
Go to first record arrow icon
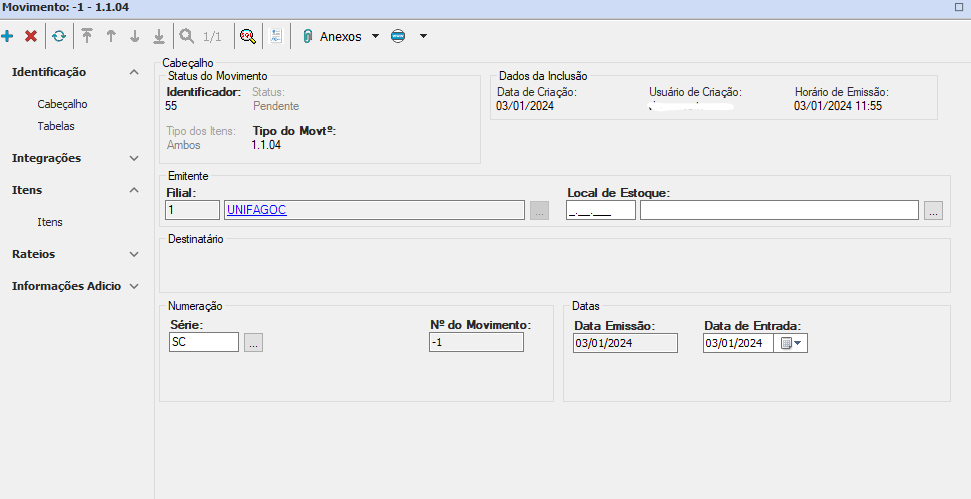pyautogui.click(x=87, y=36)
